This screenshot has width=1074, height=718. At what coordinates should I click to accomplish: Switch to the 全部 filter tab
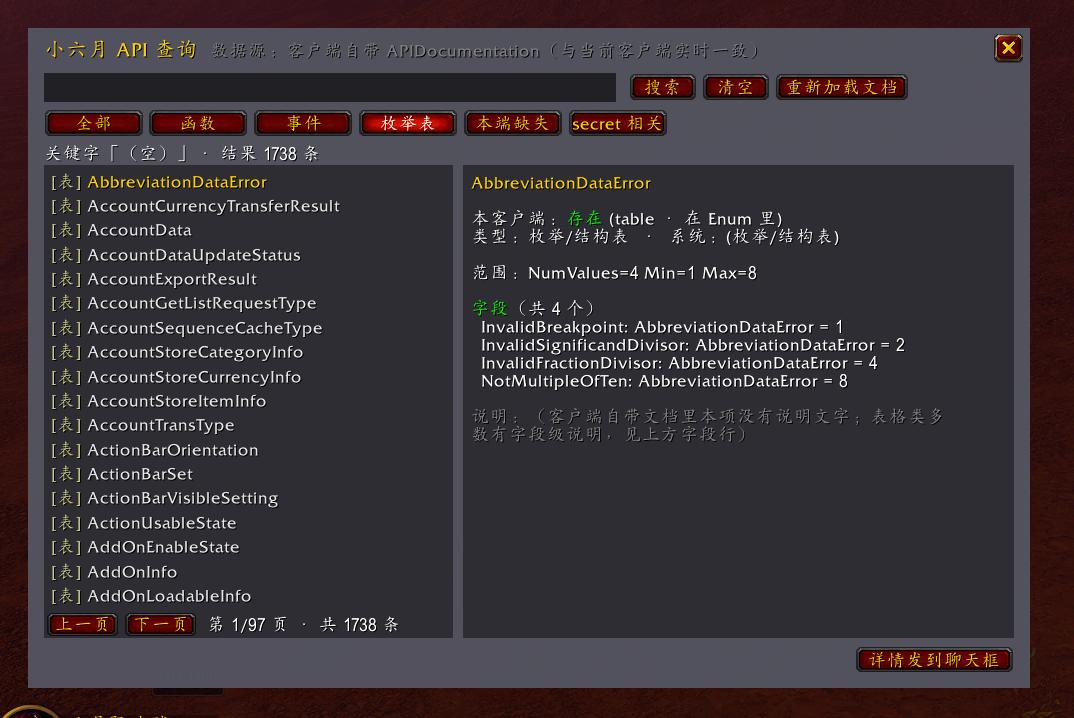coord(94,123)
